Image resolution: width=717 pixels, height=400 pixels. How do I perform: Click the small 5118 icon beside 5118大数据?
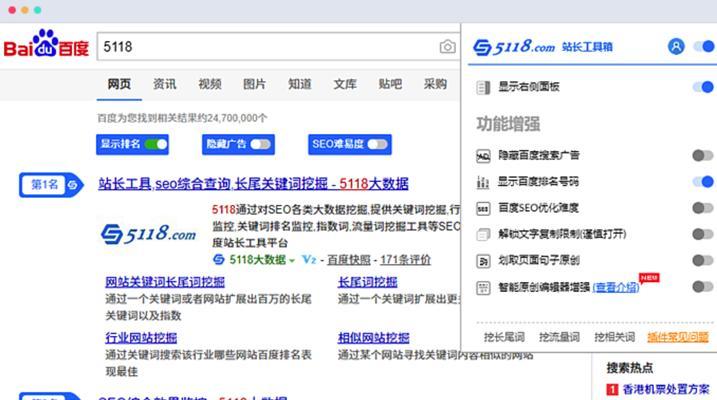pos(219,260)
